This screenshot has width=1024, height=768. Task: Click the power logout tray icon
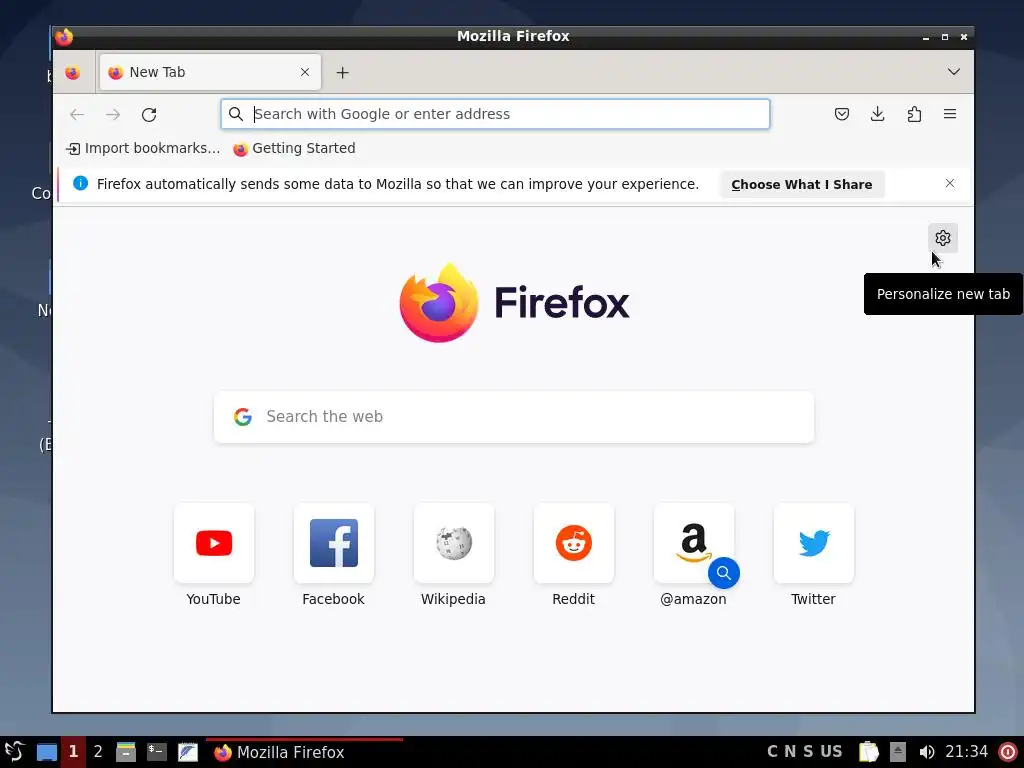[x=1008, y=752]
